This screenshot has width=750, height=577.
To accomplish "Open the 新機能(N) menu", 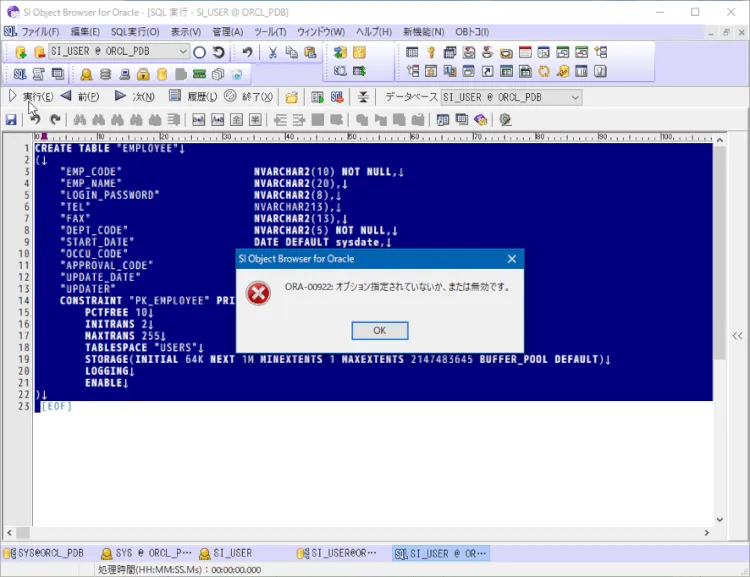I will coord(423,32).
